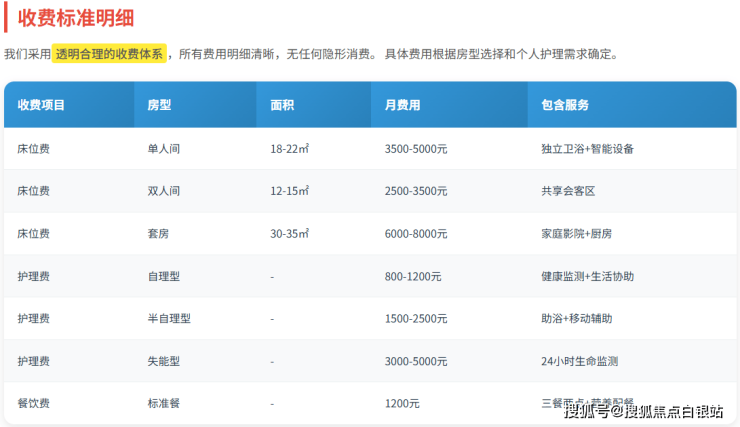Click the 健康监测+生活协助 service cell
The width and height of the screenshot is (740, 427).
coord(587,276)
